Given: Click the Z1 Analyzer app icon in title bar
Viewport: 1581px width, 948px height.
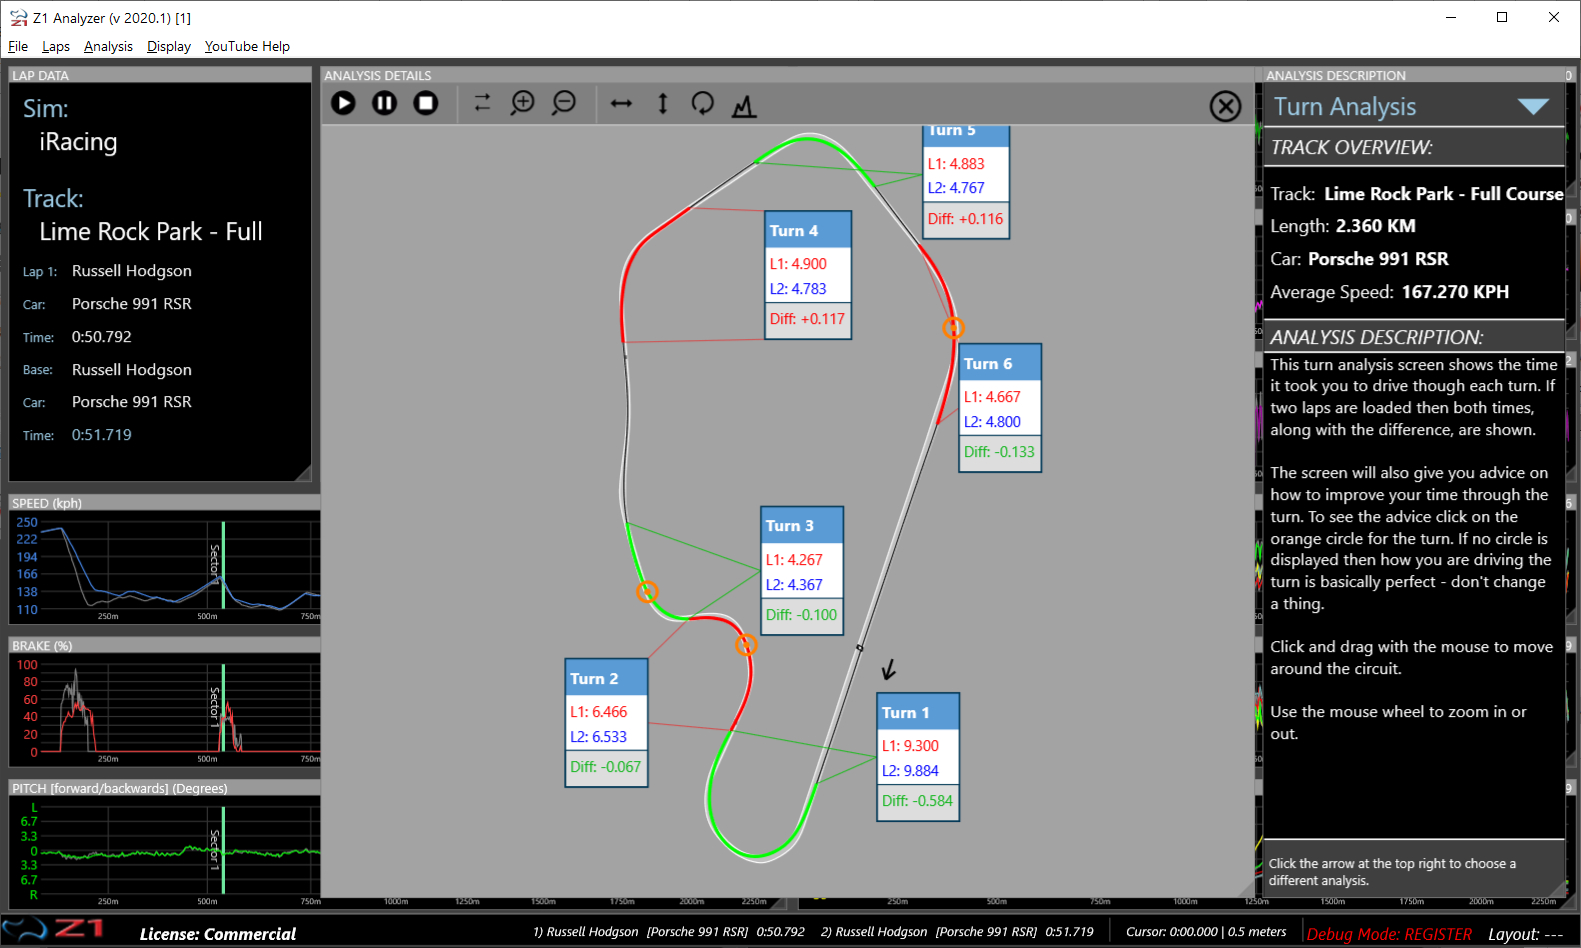Looking at the screenshot, I should coord(18,18).
